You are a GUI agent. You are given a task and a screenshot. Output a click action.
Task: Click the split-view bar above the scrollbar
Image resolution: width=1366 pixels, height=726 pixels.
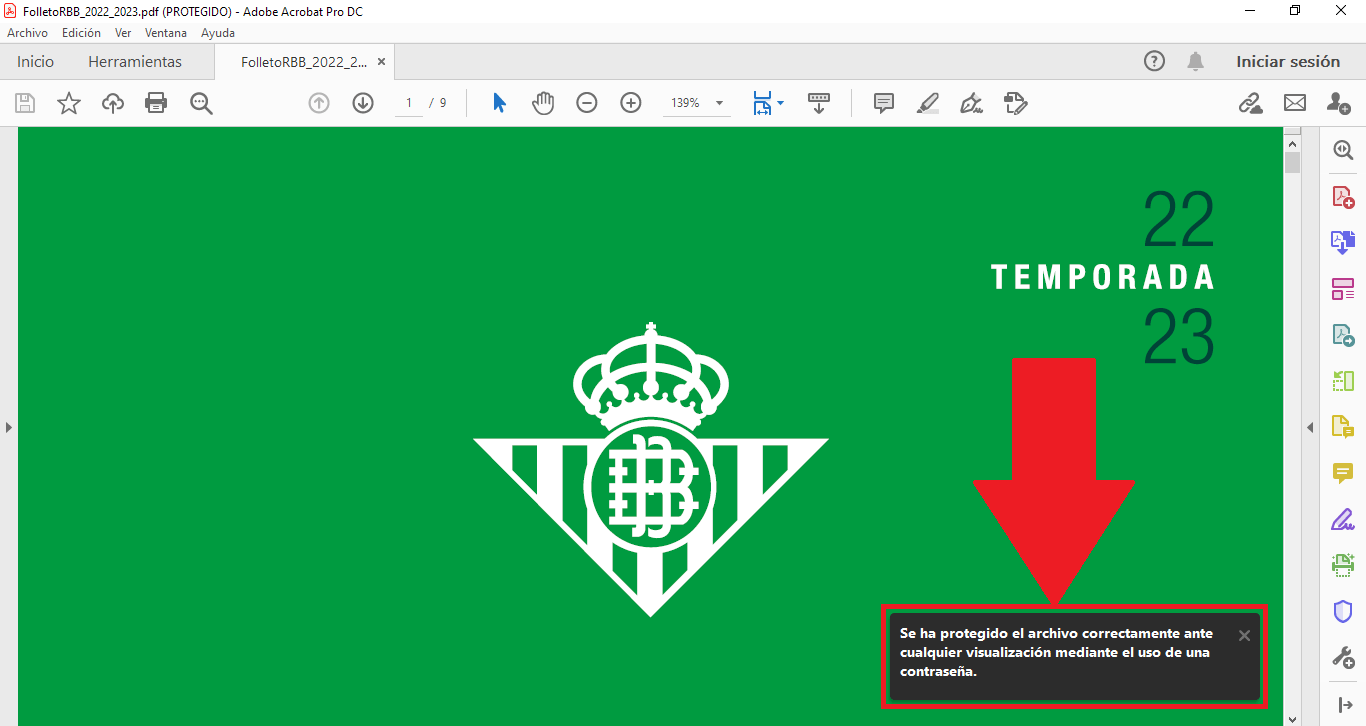tap(1292, 130)
